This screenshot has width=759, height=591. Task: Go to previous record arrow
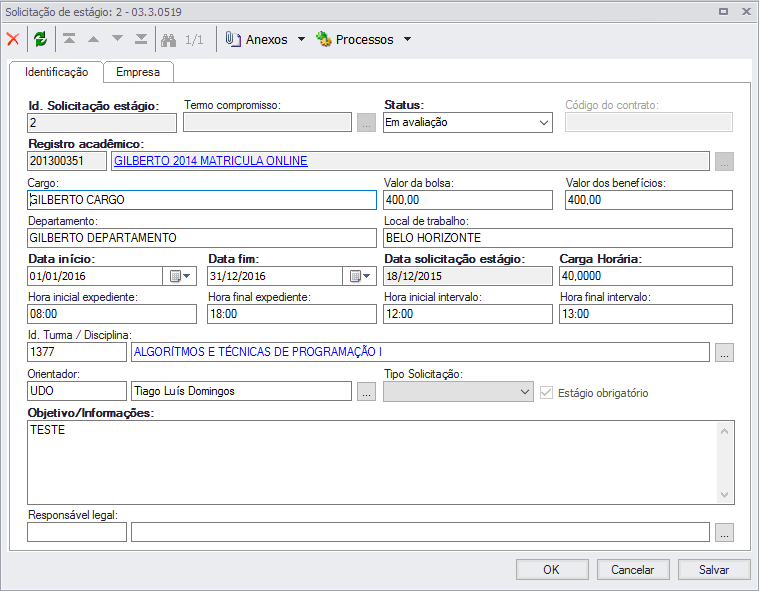pyautogui.click(x=93, y=39)
